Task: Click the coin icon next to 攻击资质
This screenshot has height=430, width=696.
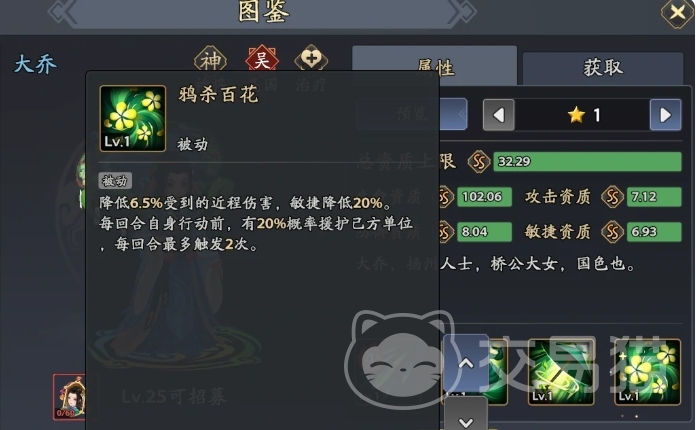Action: [612, 197]
